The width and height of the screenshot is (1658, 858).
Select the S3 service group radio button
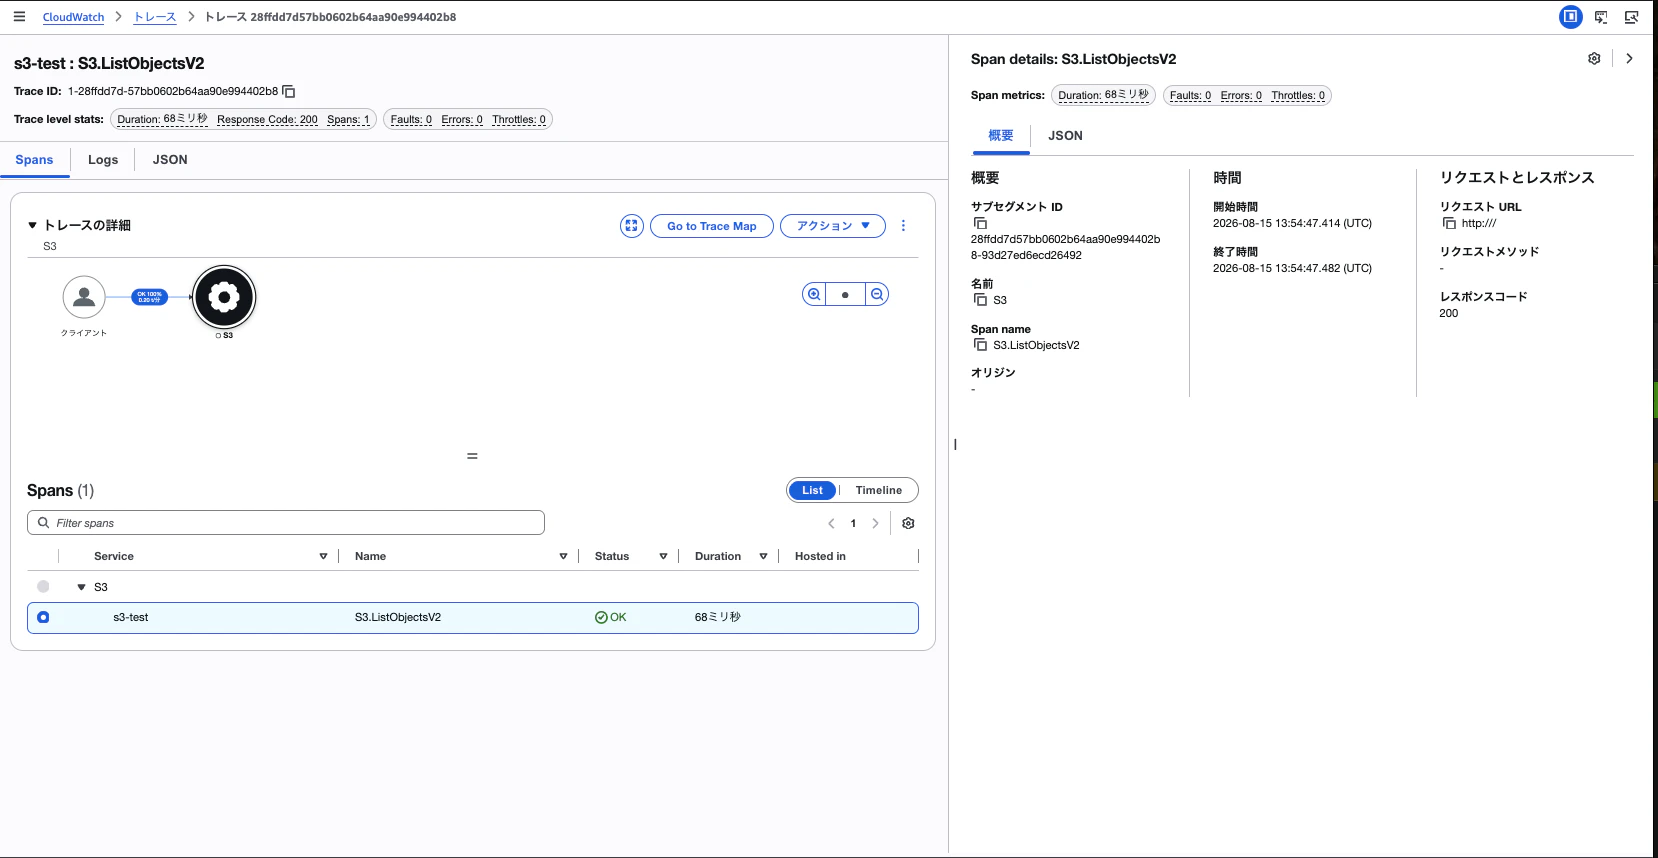43,587
